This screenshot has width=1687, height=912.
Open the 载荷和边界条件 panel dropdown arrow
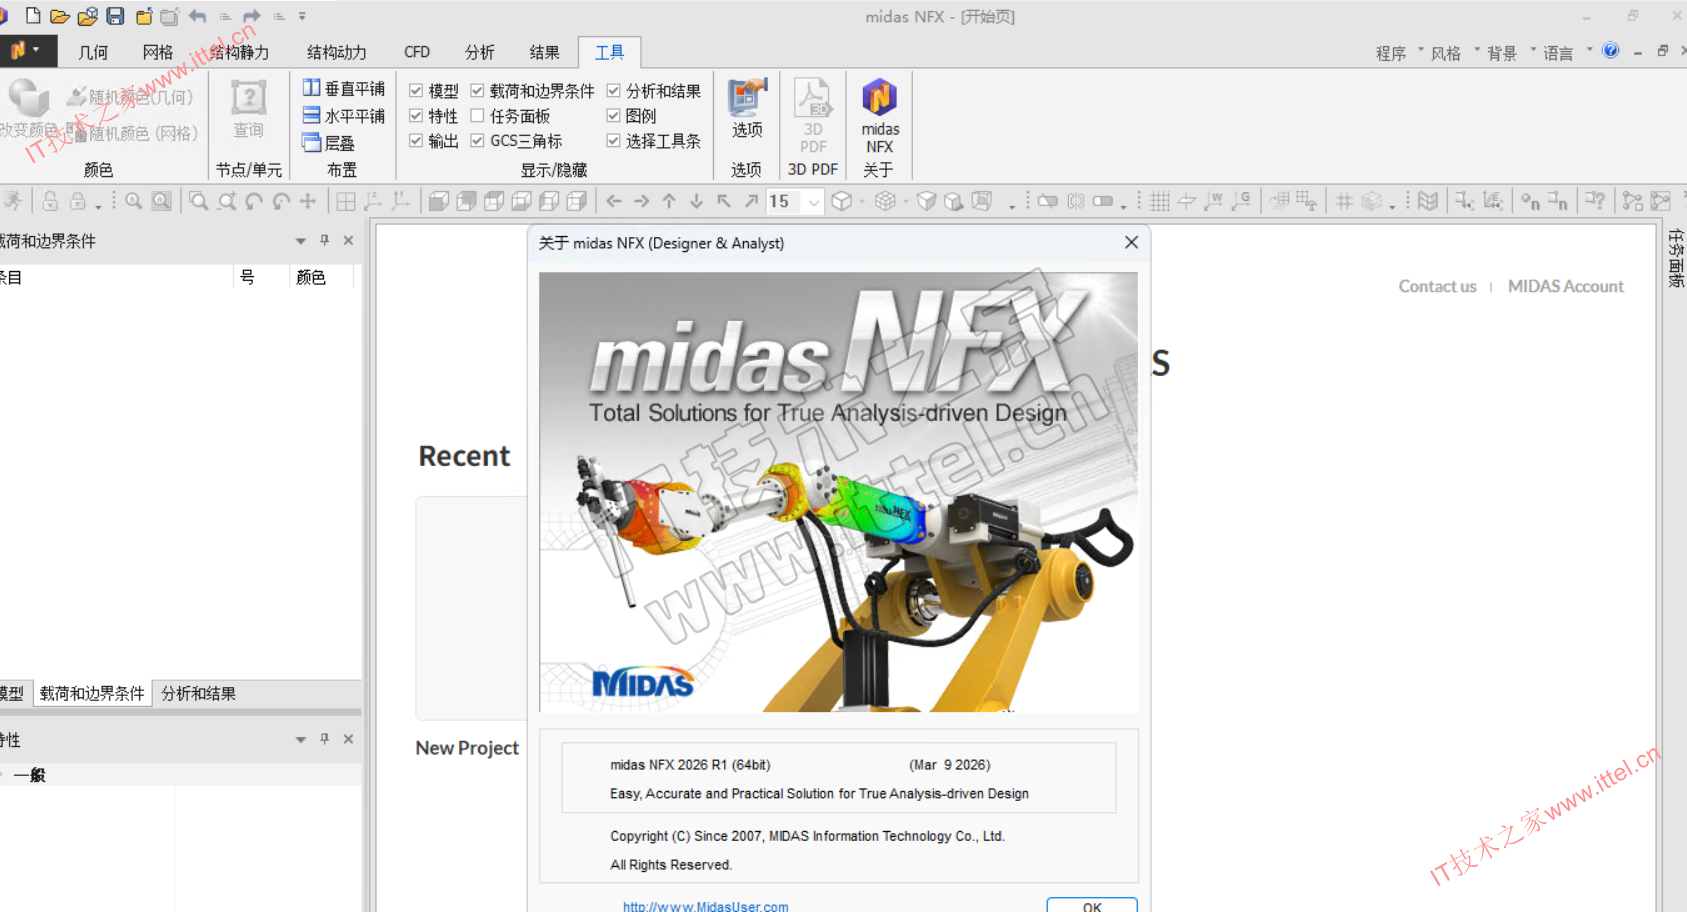coord(300,241)
